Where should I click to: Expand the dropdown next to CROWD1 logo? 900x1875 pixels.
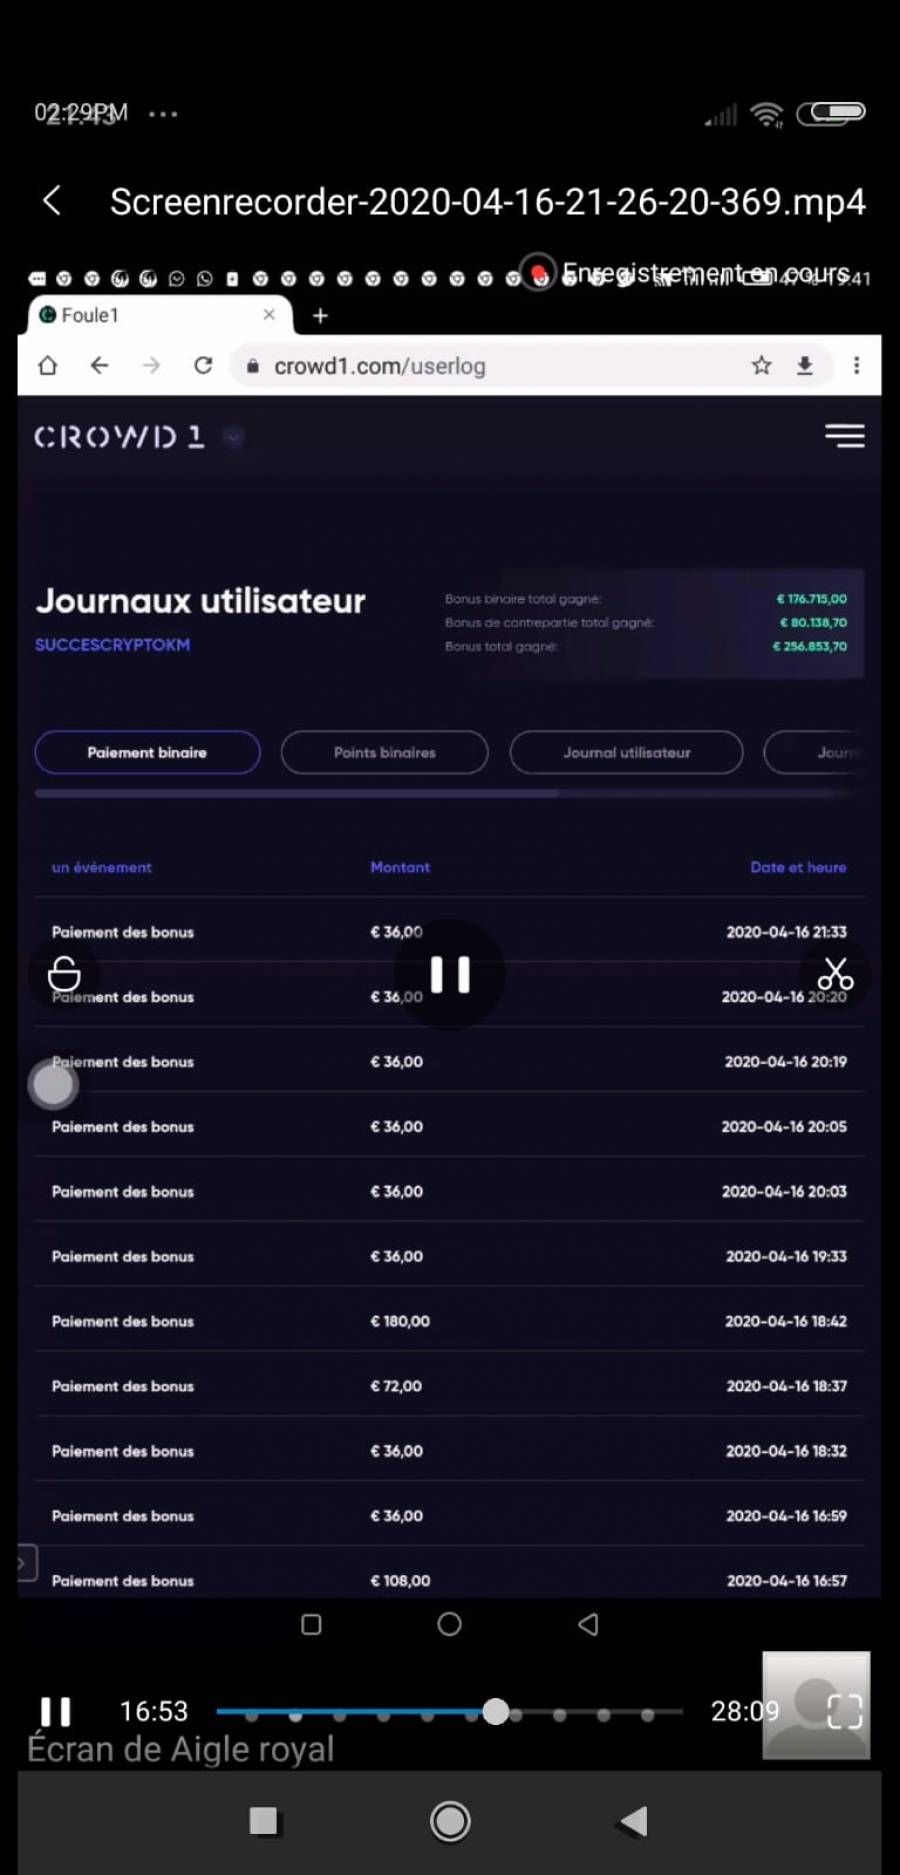[x=234, y=437]
